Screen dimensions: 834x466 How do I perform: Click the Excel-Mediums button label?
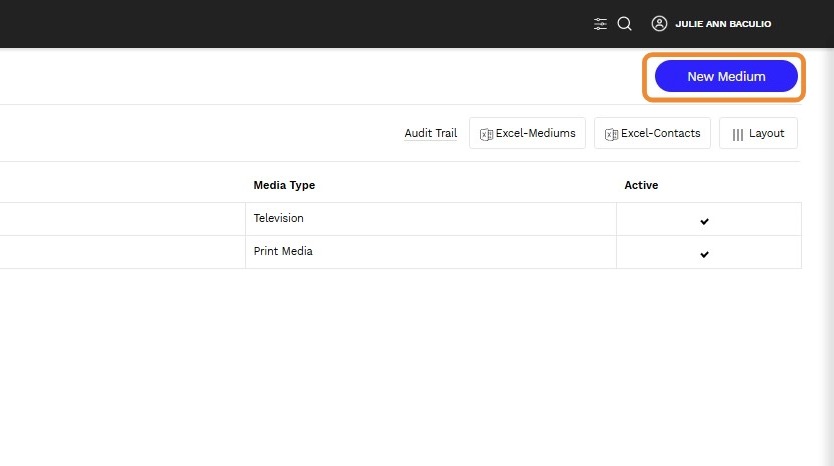[x=536, y=133]
